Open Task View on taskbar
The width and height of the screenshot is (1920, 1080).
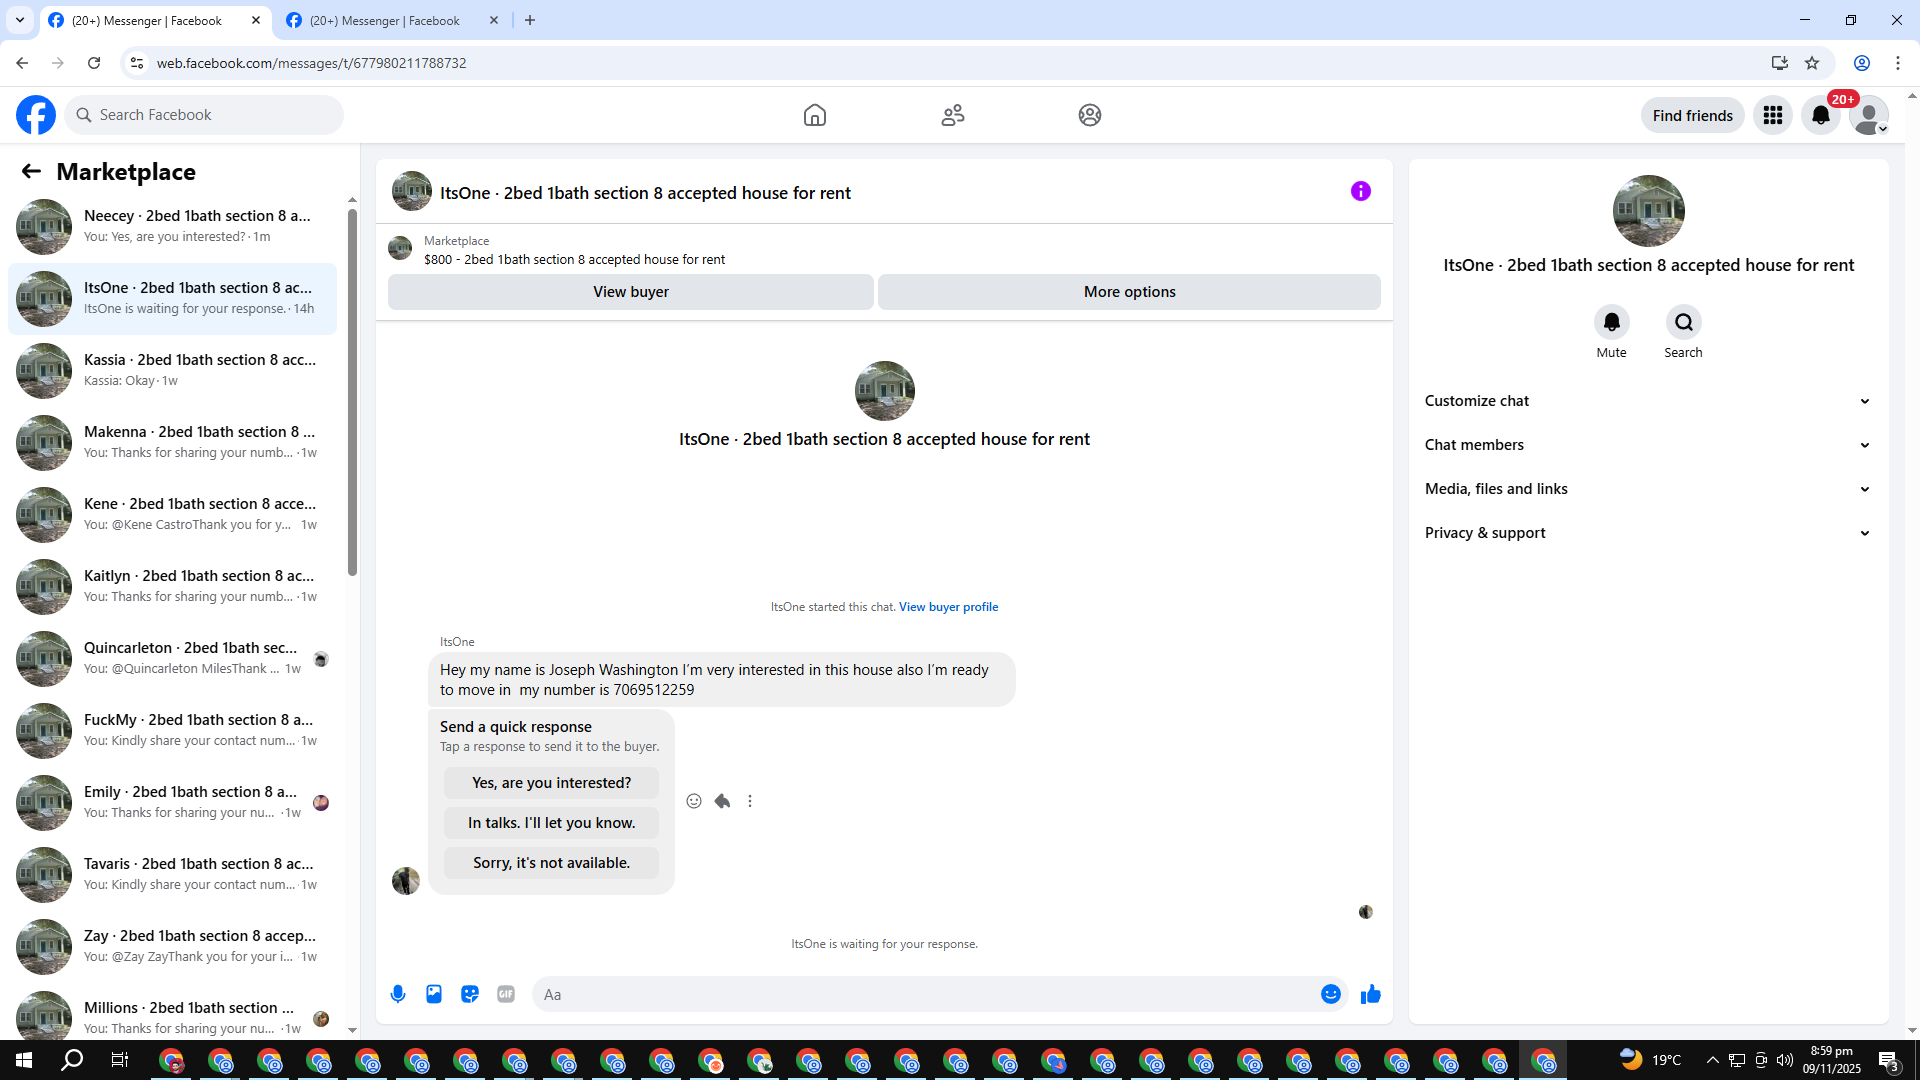tap(120, 1060)
